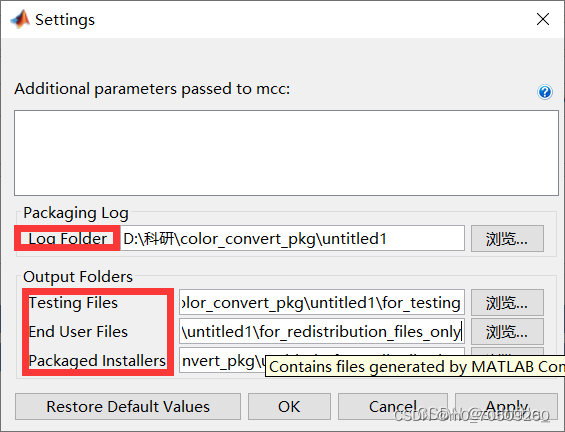The width and height of the screenshot is (565, 432).
Task: Browse for the Log Folder location
Action: point(507,239)
